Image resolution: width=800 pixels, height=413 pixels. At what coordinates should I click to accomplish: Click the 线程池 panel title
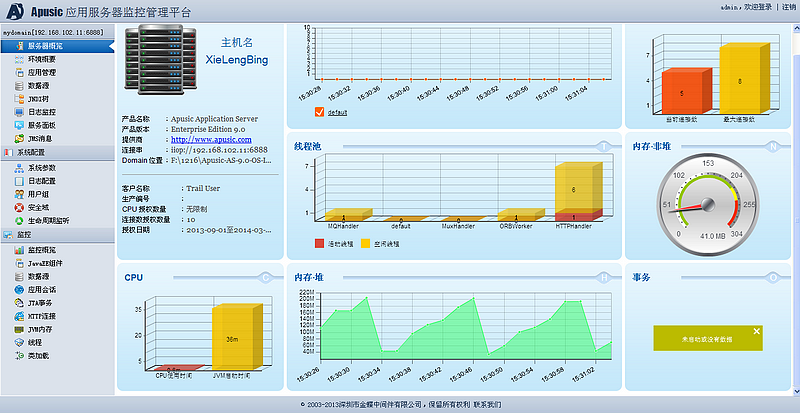pyautogui.click(x=307, y=147)
